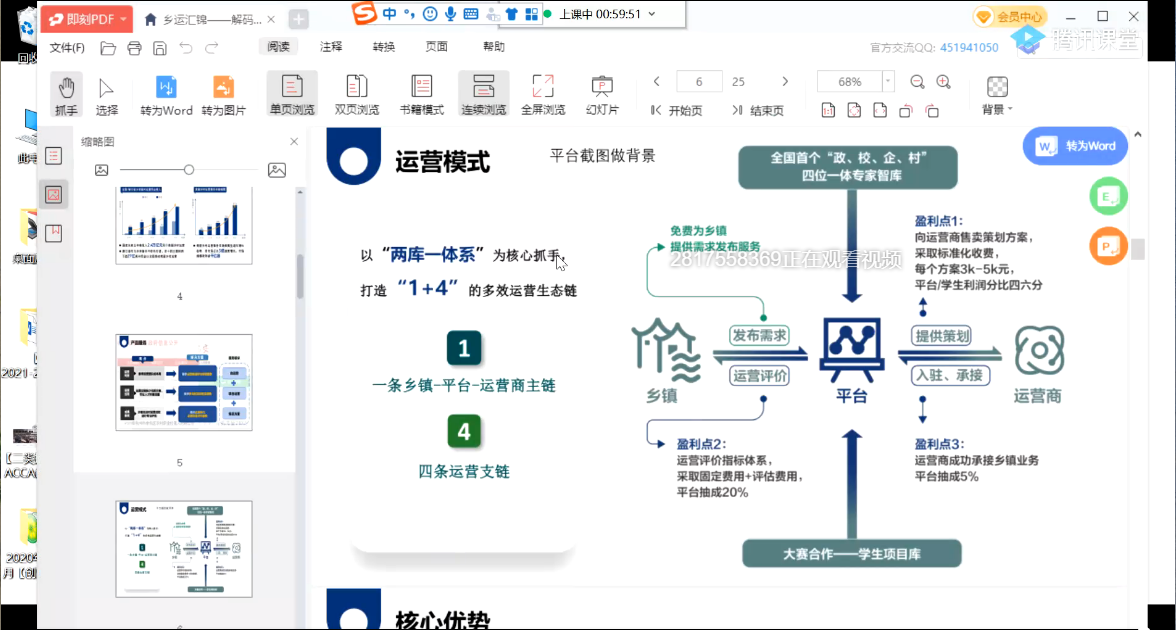Open the 文件(F) menu
The width and height of the screenshot is (1176, 630).
pyautogui.click(x=67, y=47)
